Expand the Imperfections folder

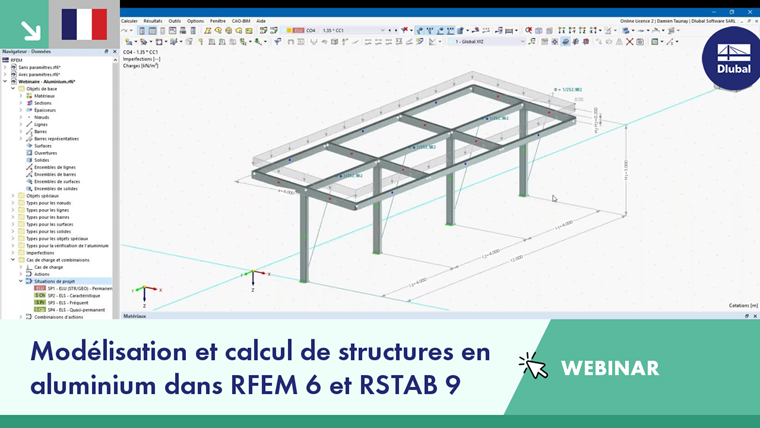click(13, 253)
